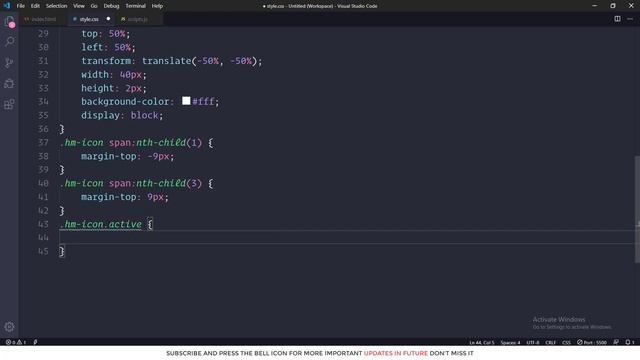Click 'translate(-50%, -50%)' value
Viewport: 640px width, 360px height.
click(x=199, y=61)
